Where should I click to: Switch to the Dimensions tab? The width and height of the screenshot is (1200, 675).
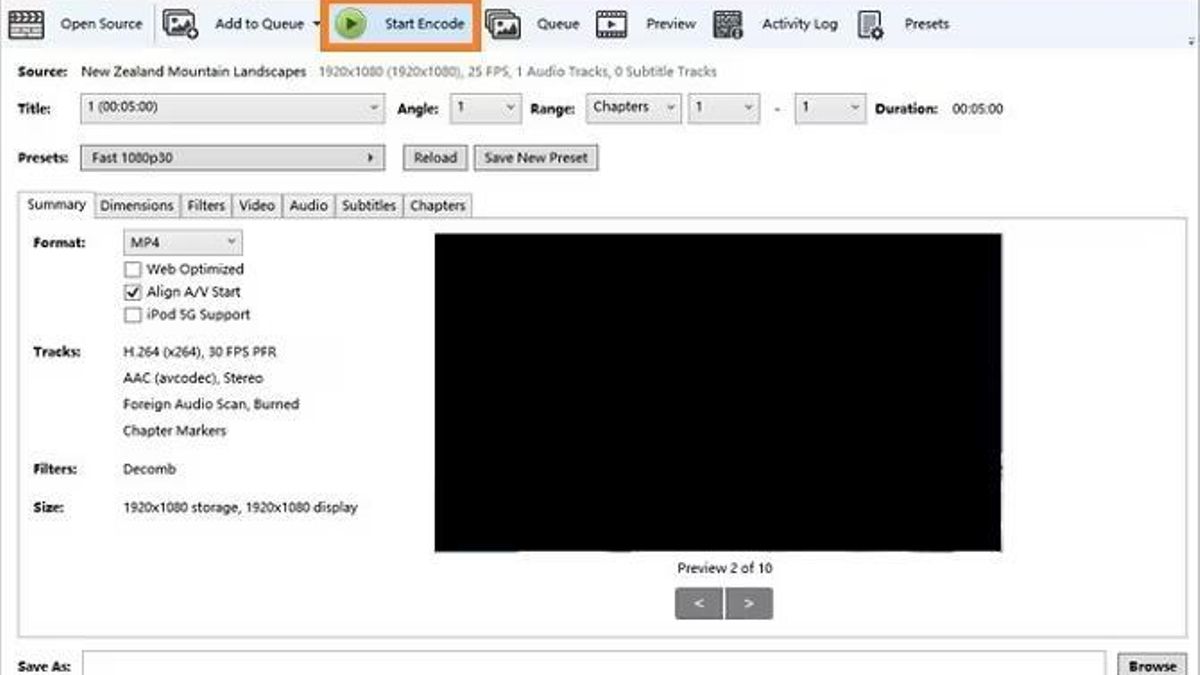[137, 205]
